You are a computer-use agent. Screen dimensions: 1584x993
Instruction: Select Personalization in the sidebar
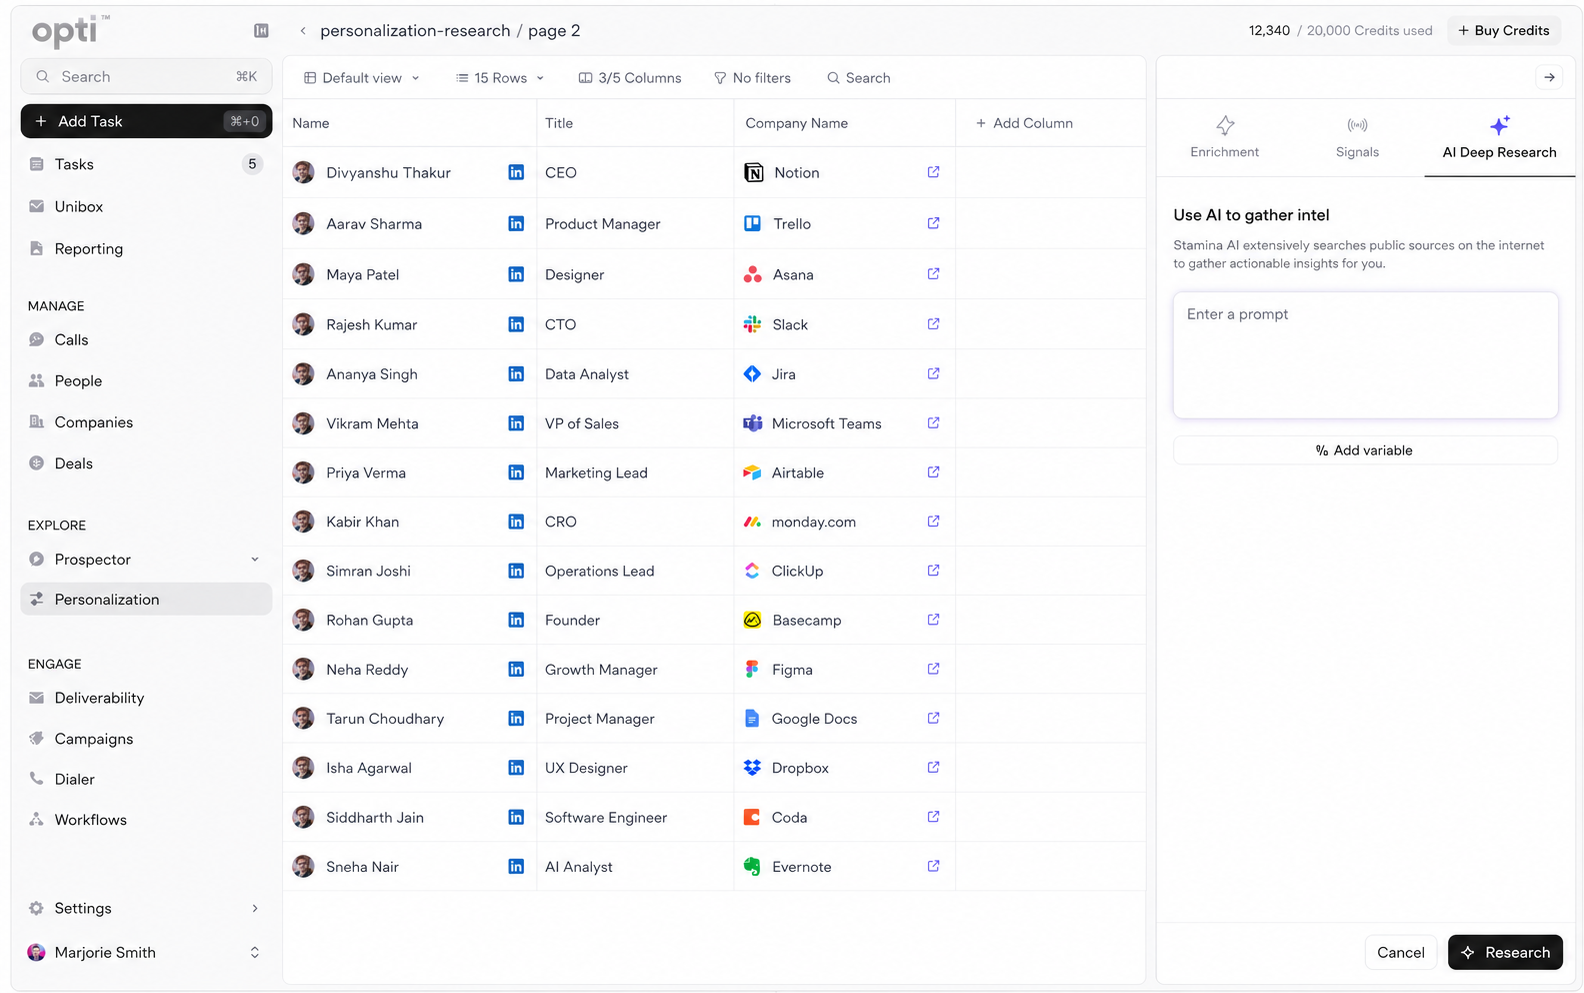point(146,599)
